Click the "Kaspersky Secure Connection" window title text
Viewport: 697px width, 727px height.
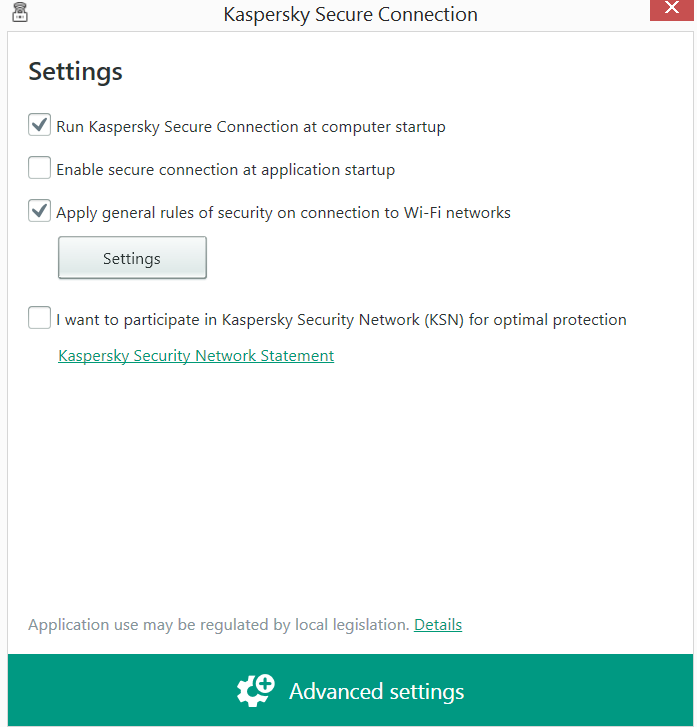350,14
